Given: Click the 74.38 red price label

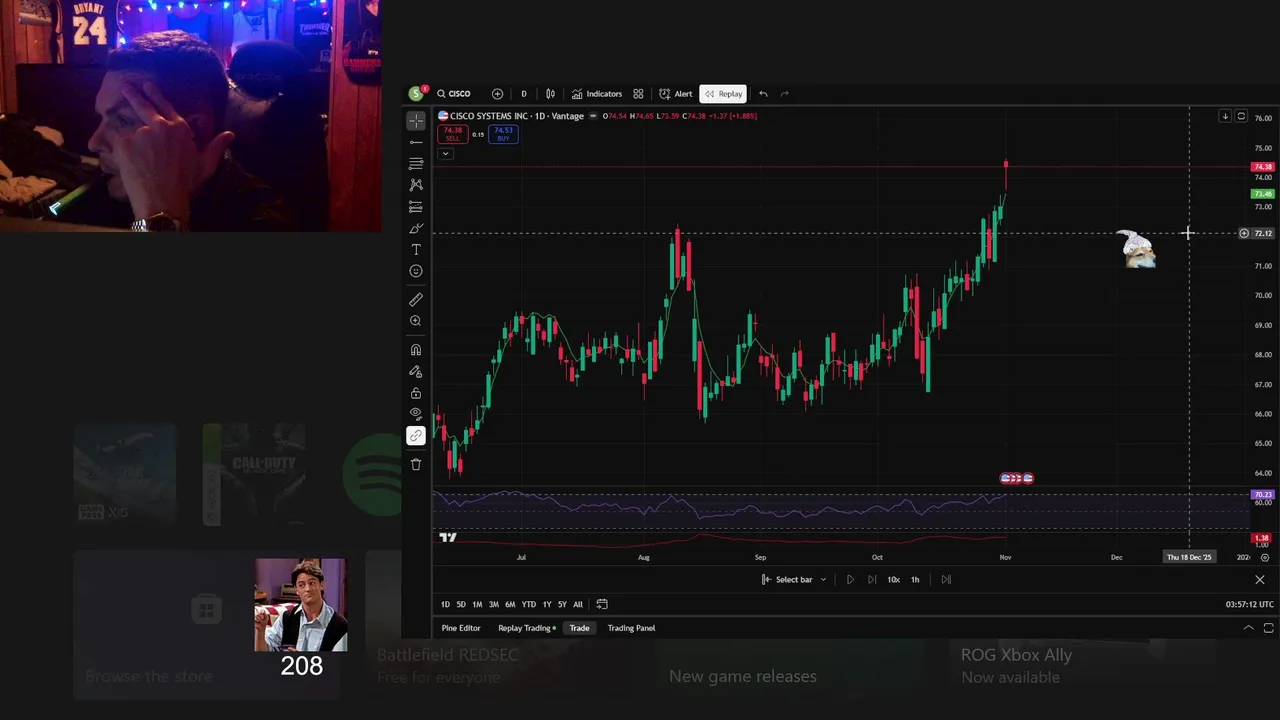Looking at the screenshot, I should pos(1263,167).
